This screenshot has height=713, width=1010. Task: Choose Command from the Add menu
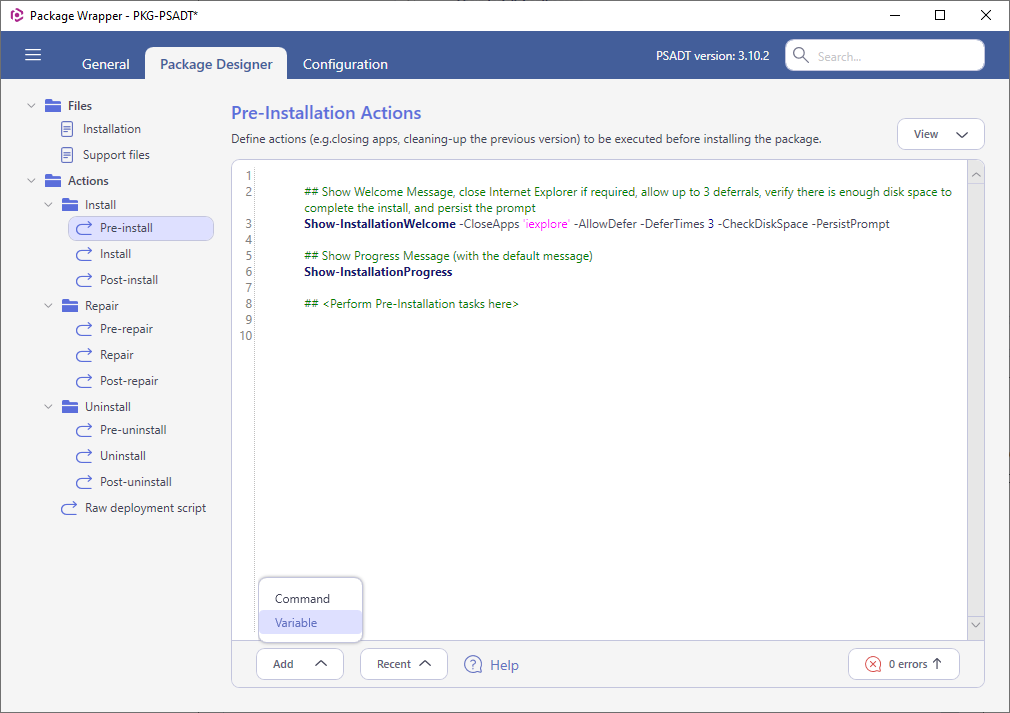(x=310, y=598)
